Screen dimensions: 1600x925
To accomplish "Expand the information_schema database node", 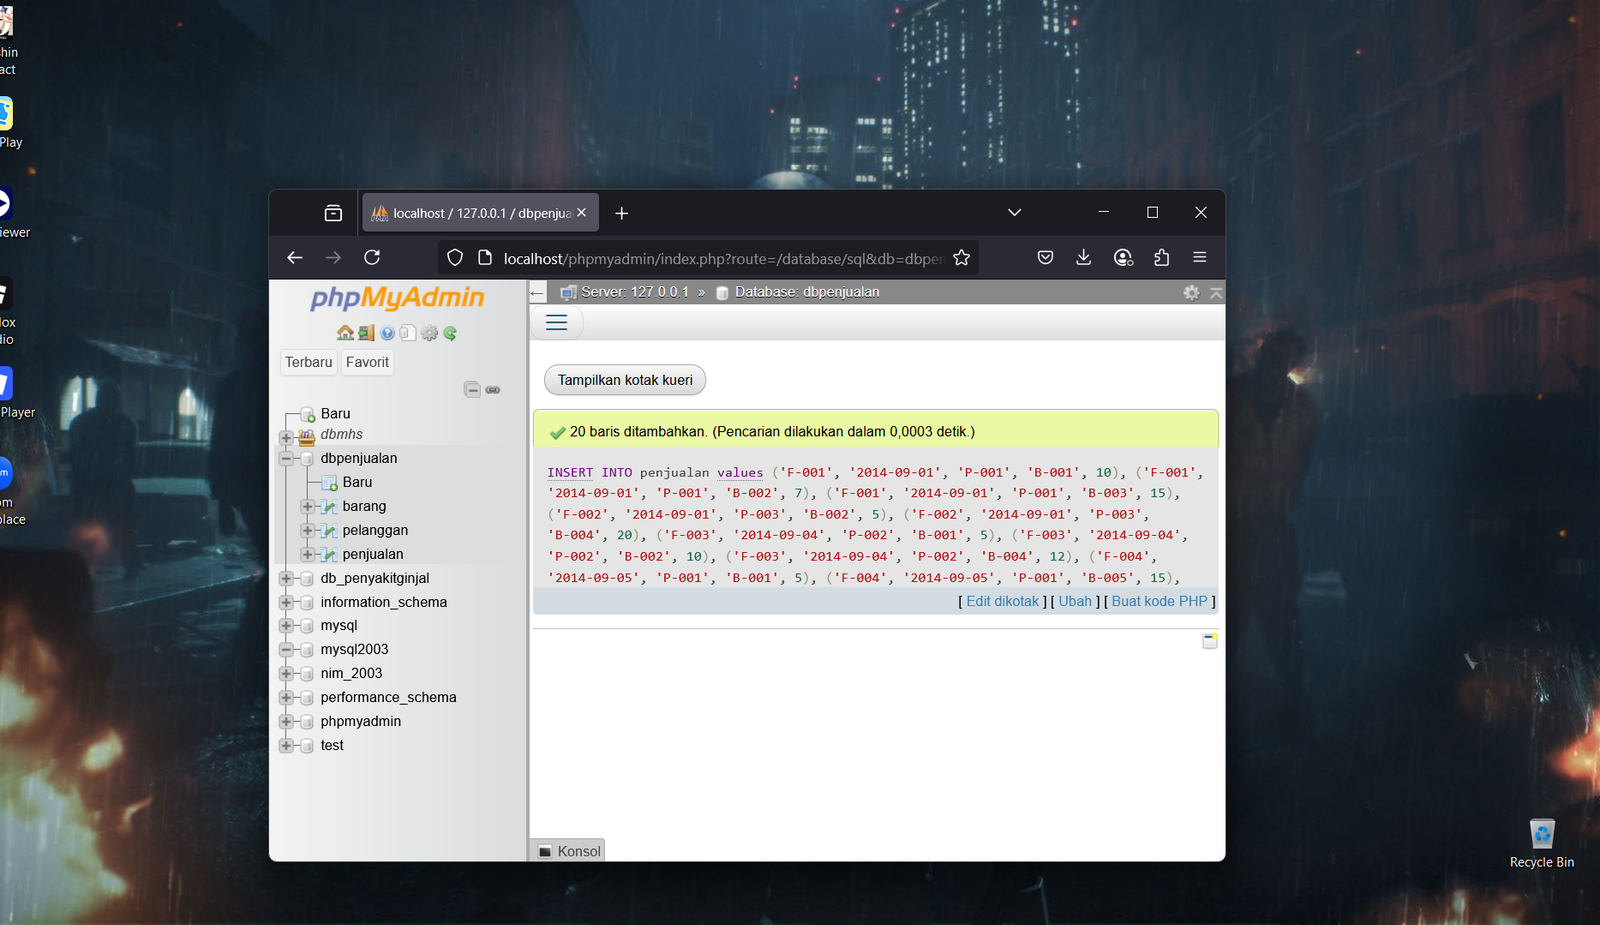I will [287, 602].
